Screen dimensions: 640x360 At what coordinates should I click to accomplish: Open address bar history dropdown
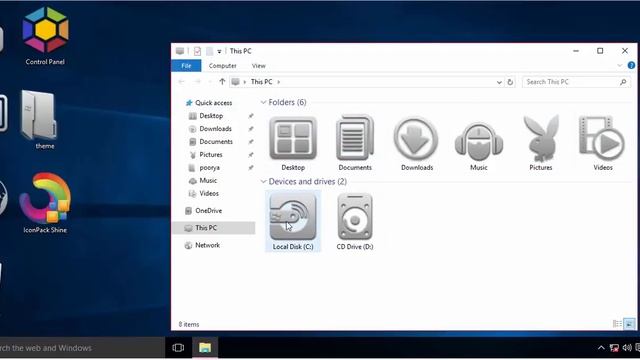[x=499, y=82]
